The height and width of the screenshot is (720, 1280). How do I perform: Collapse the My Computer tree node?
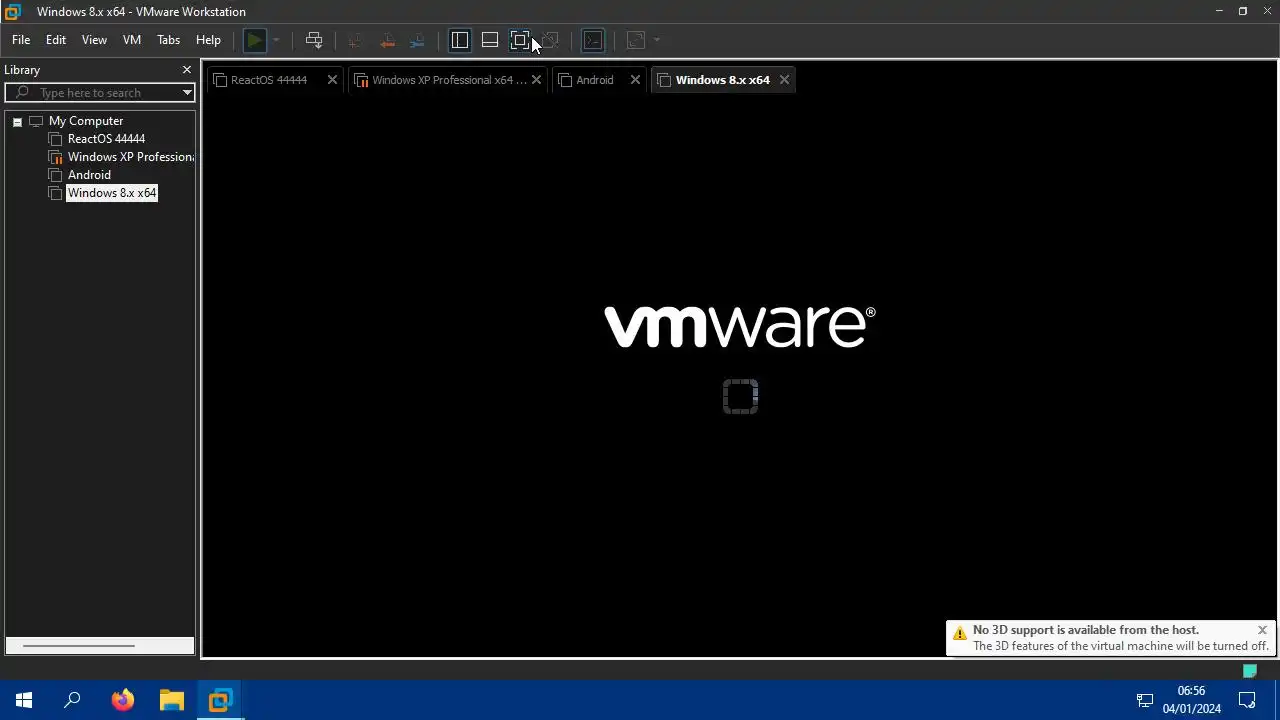click(x=17, y=121)
